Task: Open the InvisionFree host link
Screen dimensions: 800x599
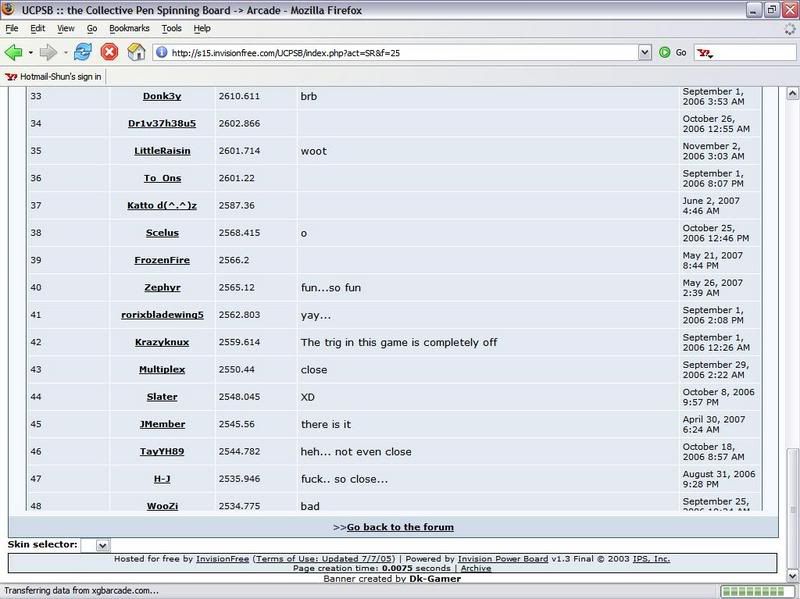Action: 222,559
